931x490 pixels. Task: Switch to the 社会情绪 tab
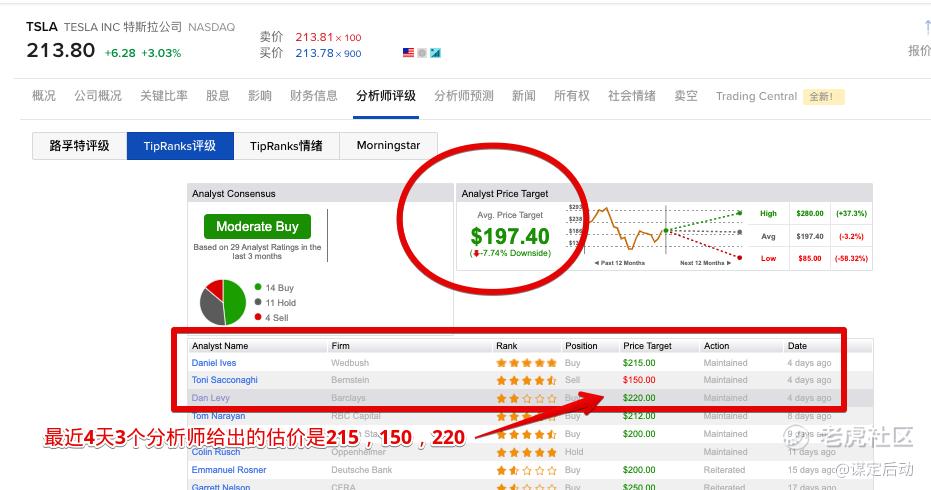pyautogui.click(x=632, y=96)
